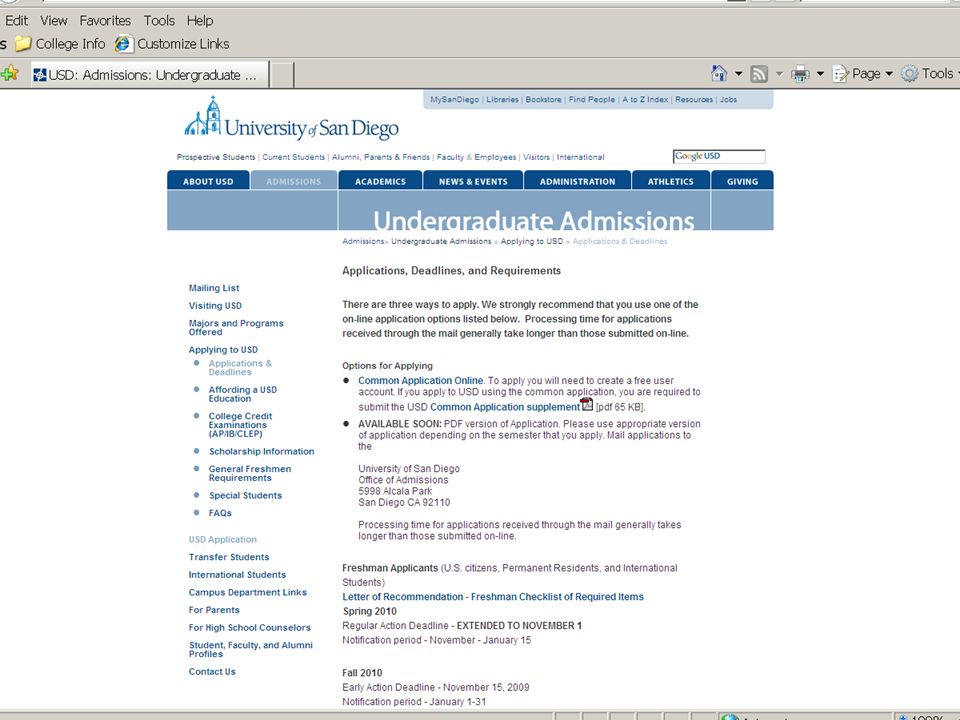Open the Bookstore link
The width and height of the screenshot is (960, 720).
pos(543,99)
